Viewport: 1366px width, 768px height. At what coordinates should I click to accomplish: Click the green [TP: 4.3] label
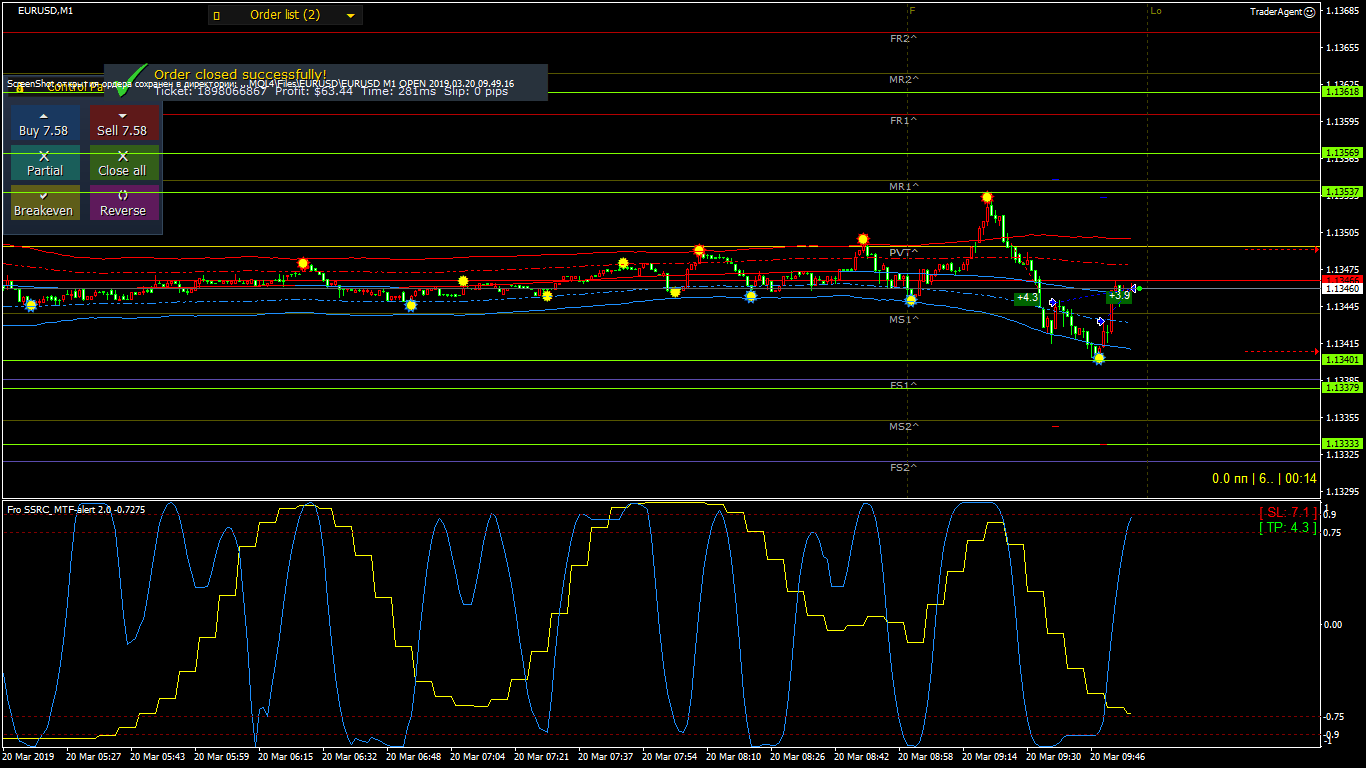tap(1288, 528)
